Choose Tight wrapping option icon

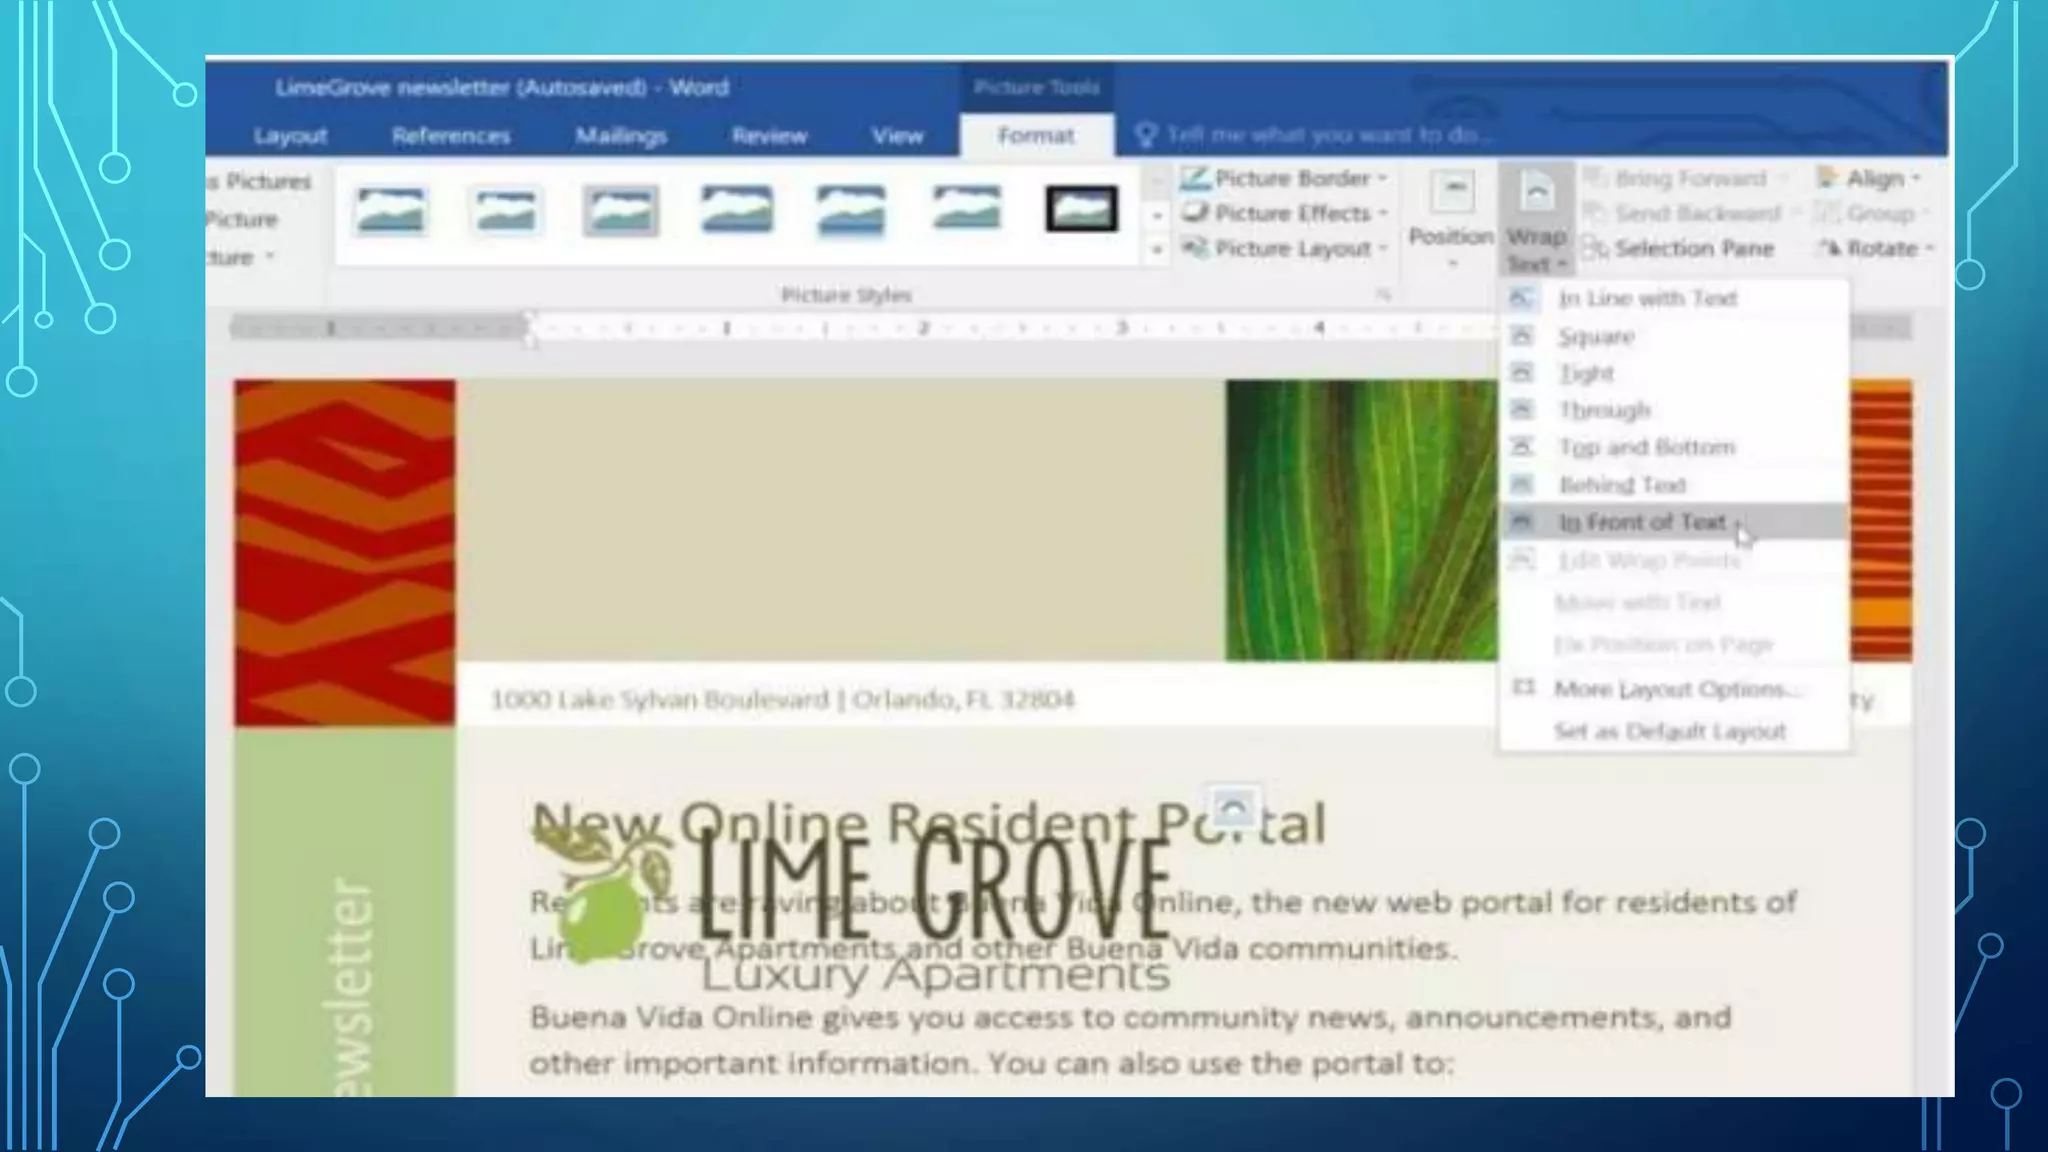tap(1521, 373)
